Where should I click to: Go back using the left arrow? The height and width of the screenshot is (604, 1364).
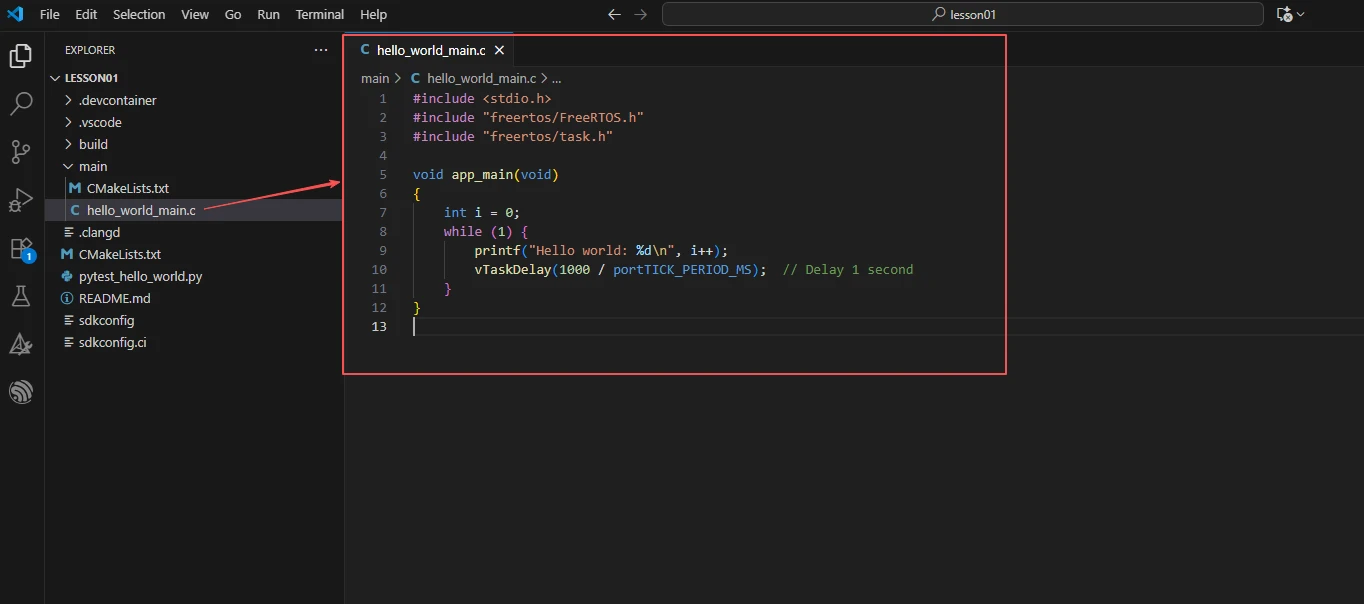click(614, 14)
